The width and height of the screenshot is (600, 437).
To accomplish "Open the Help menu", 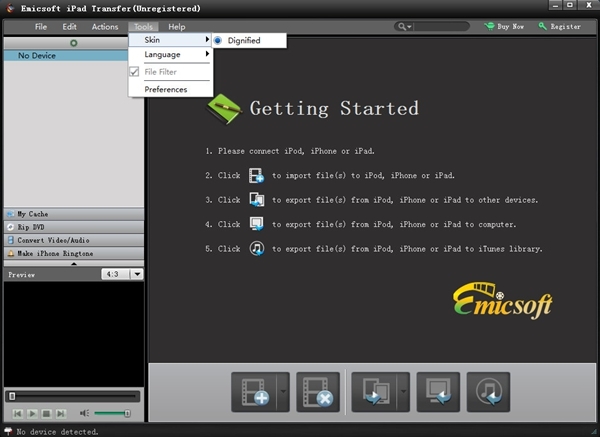I will pyautogui.click(x=177, y=27).
